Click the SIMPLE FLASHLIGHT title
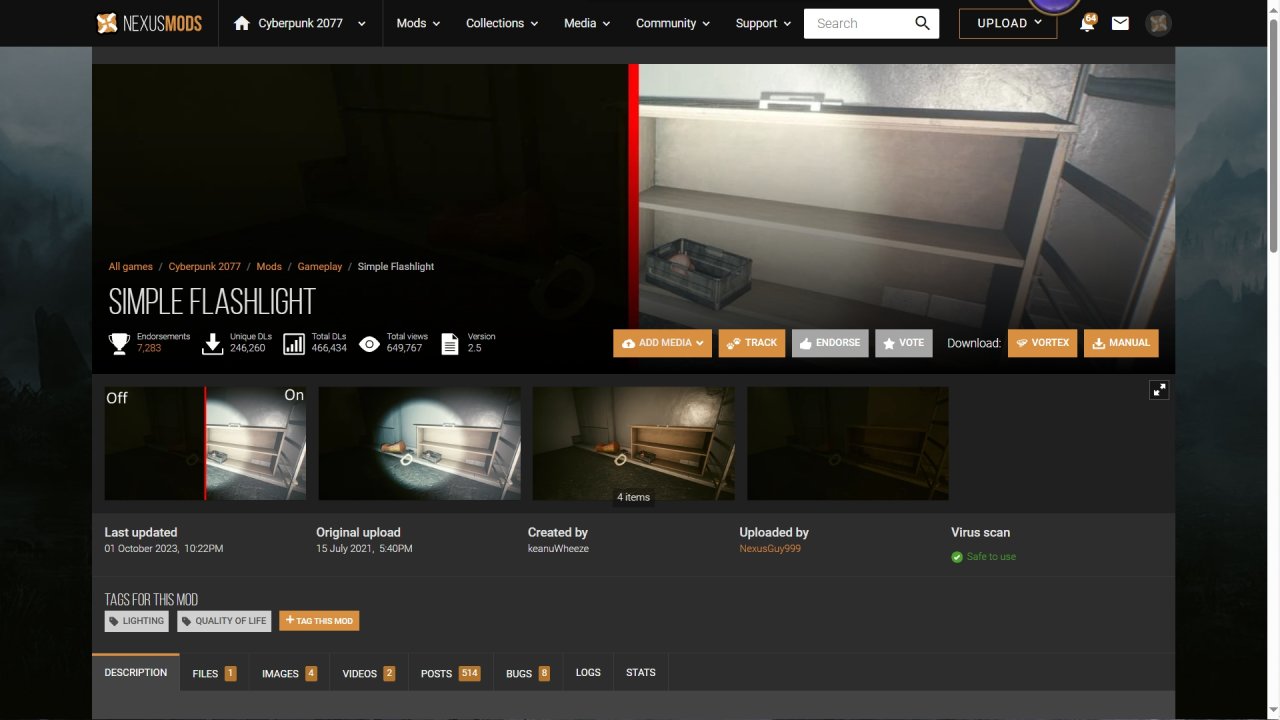Image resolution: width=1280 pixels, height=720 pixels. (212, 302)
